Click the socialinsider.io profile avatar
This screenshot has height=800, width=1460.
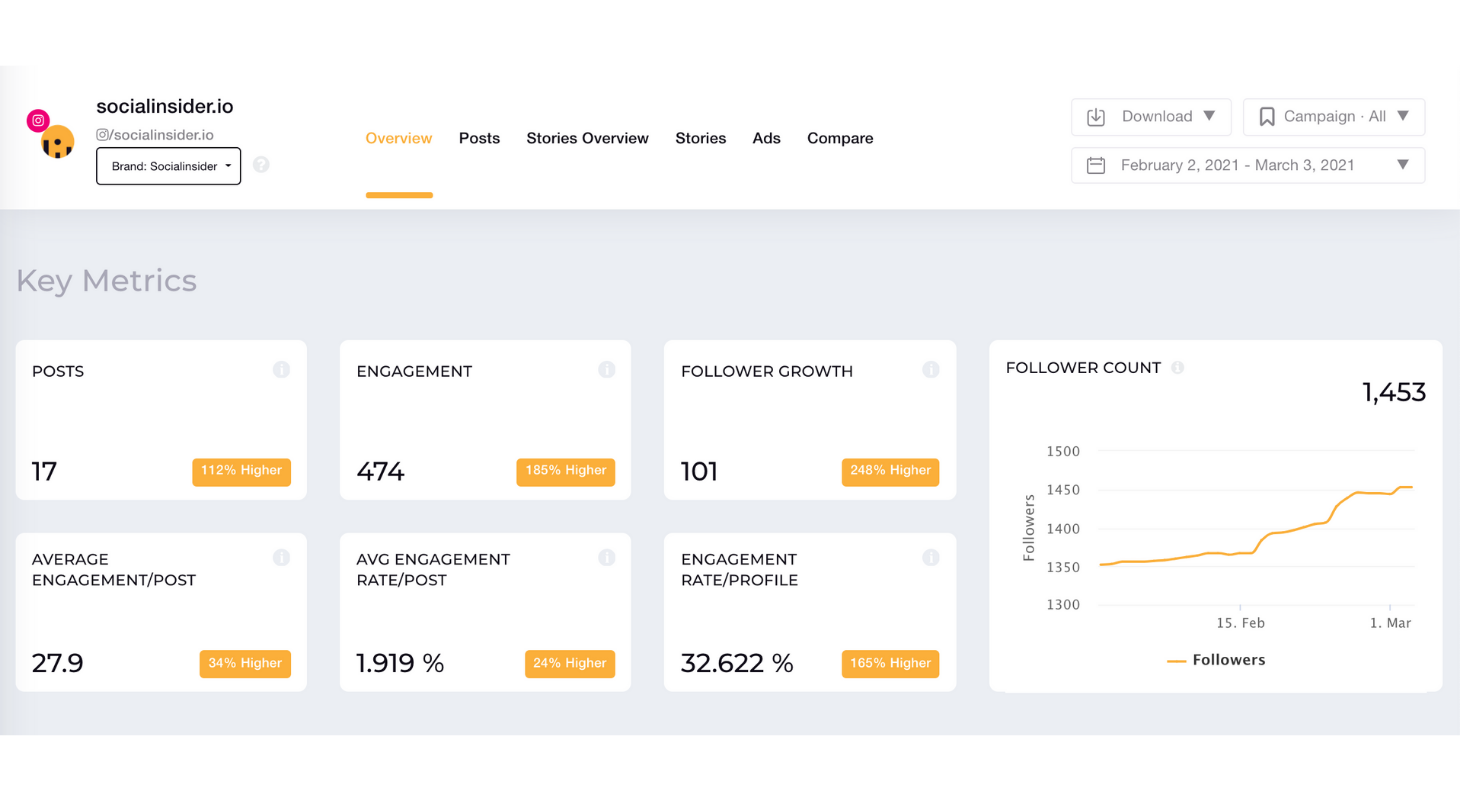[58, 143]
